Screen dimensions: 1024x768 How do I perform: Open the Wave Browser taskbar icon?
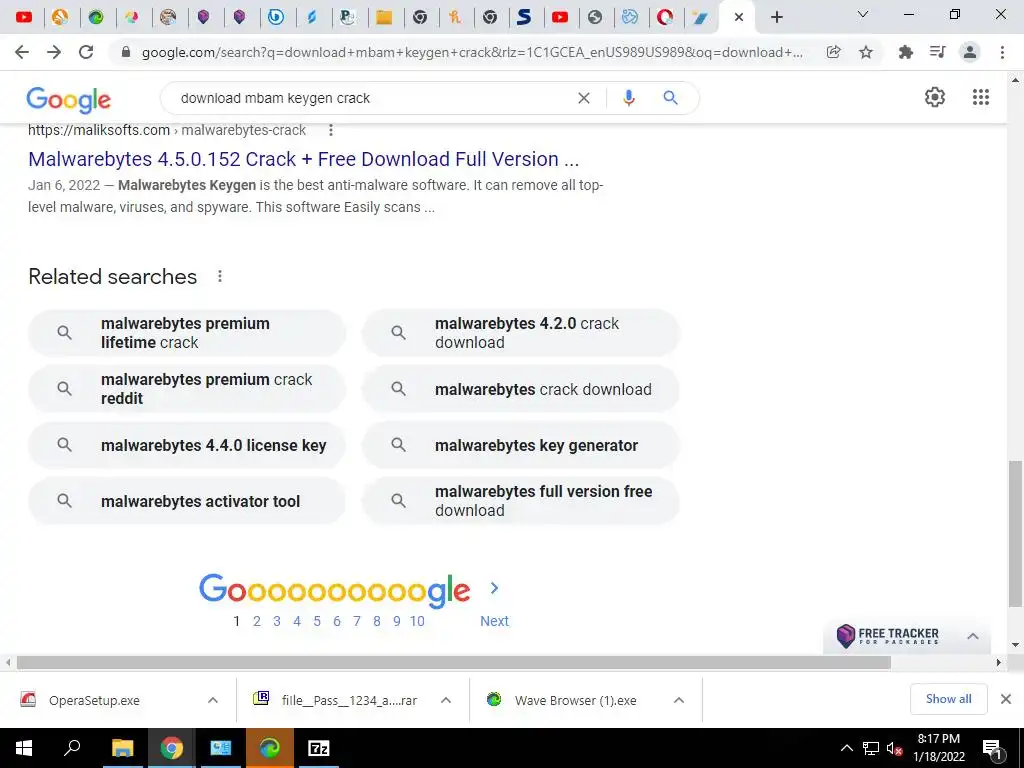click(x=270, y=748)
